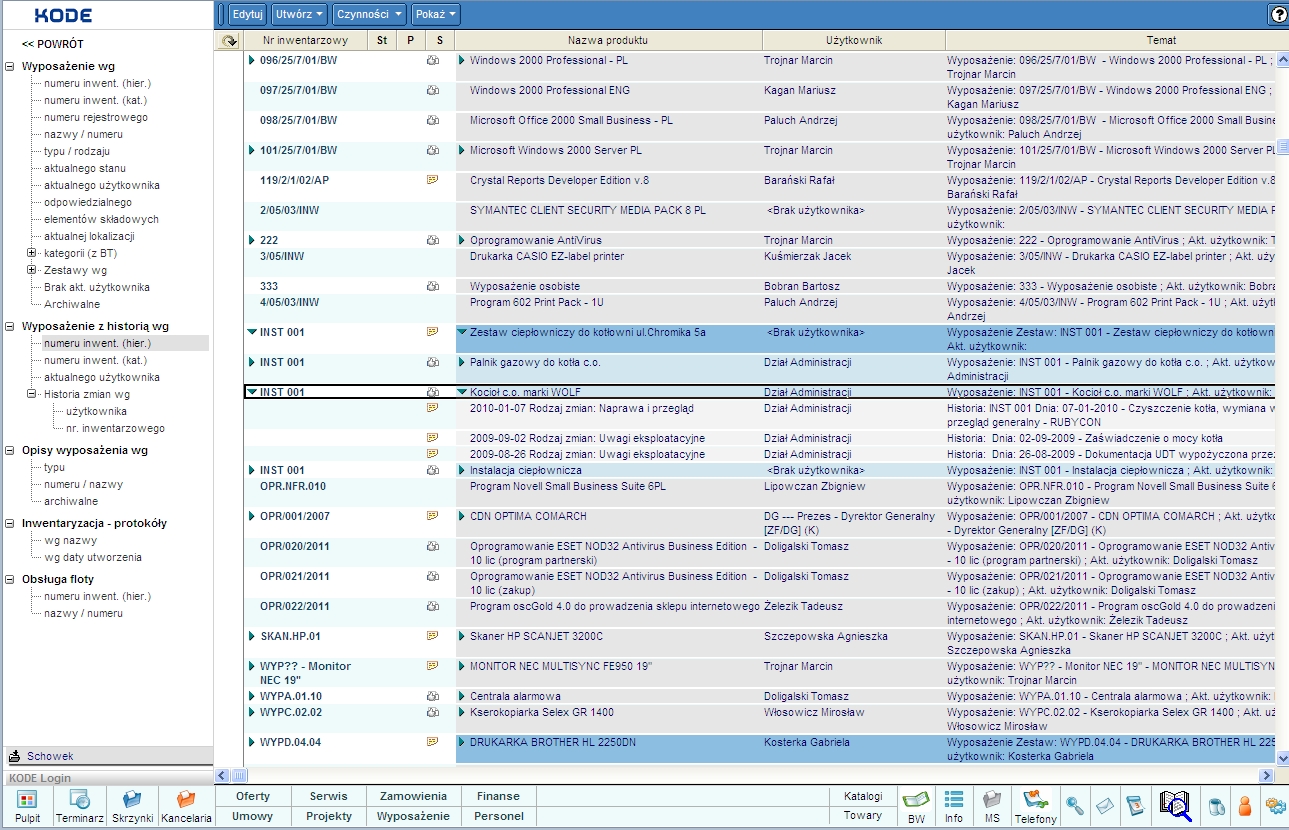Sort by Nazwa produktu column header
The width and height of the screenshot is (1289, 830).
pyautogui.click(x=608, y=41)
